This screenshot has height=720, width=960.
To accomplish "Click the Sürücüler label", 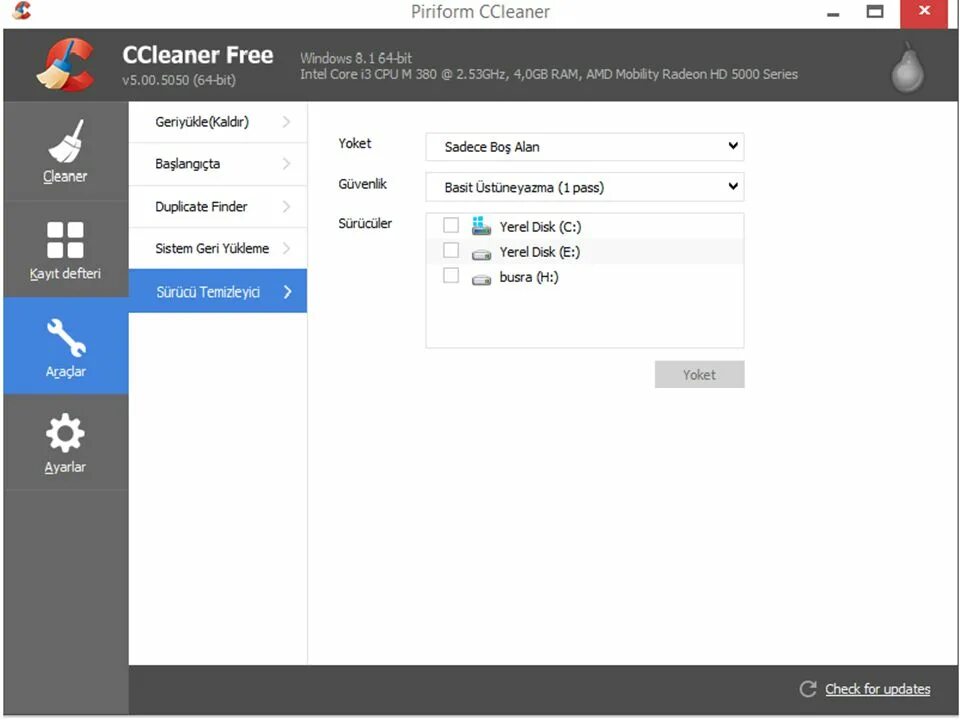I will [x=365, y=223].
